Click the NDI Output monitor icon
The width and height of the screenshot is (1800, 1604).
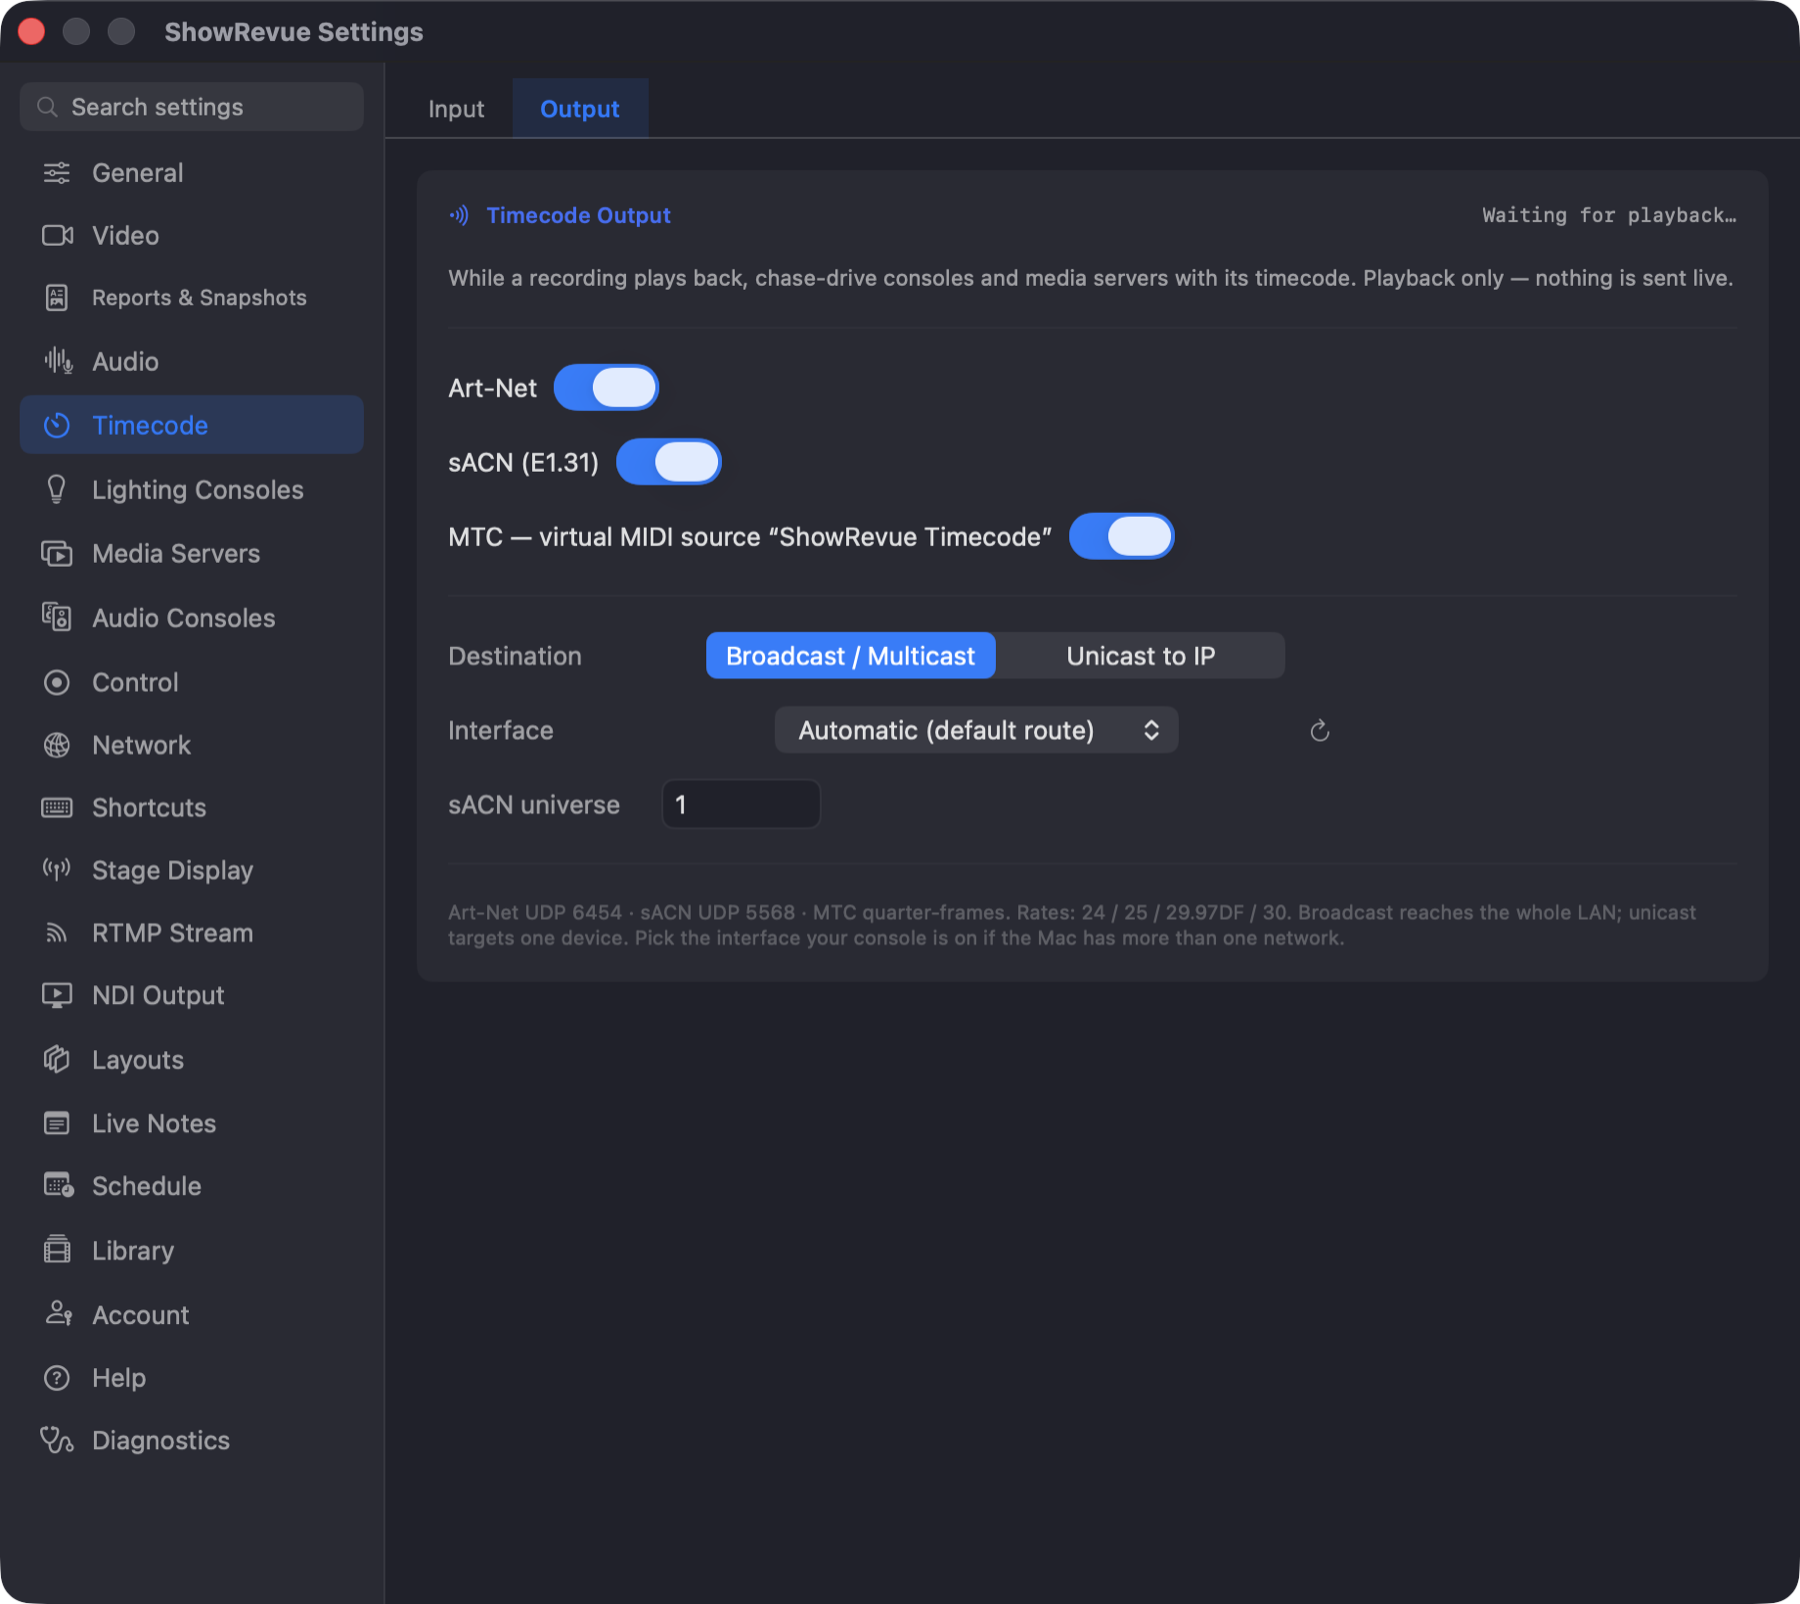click(57, 995)
